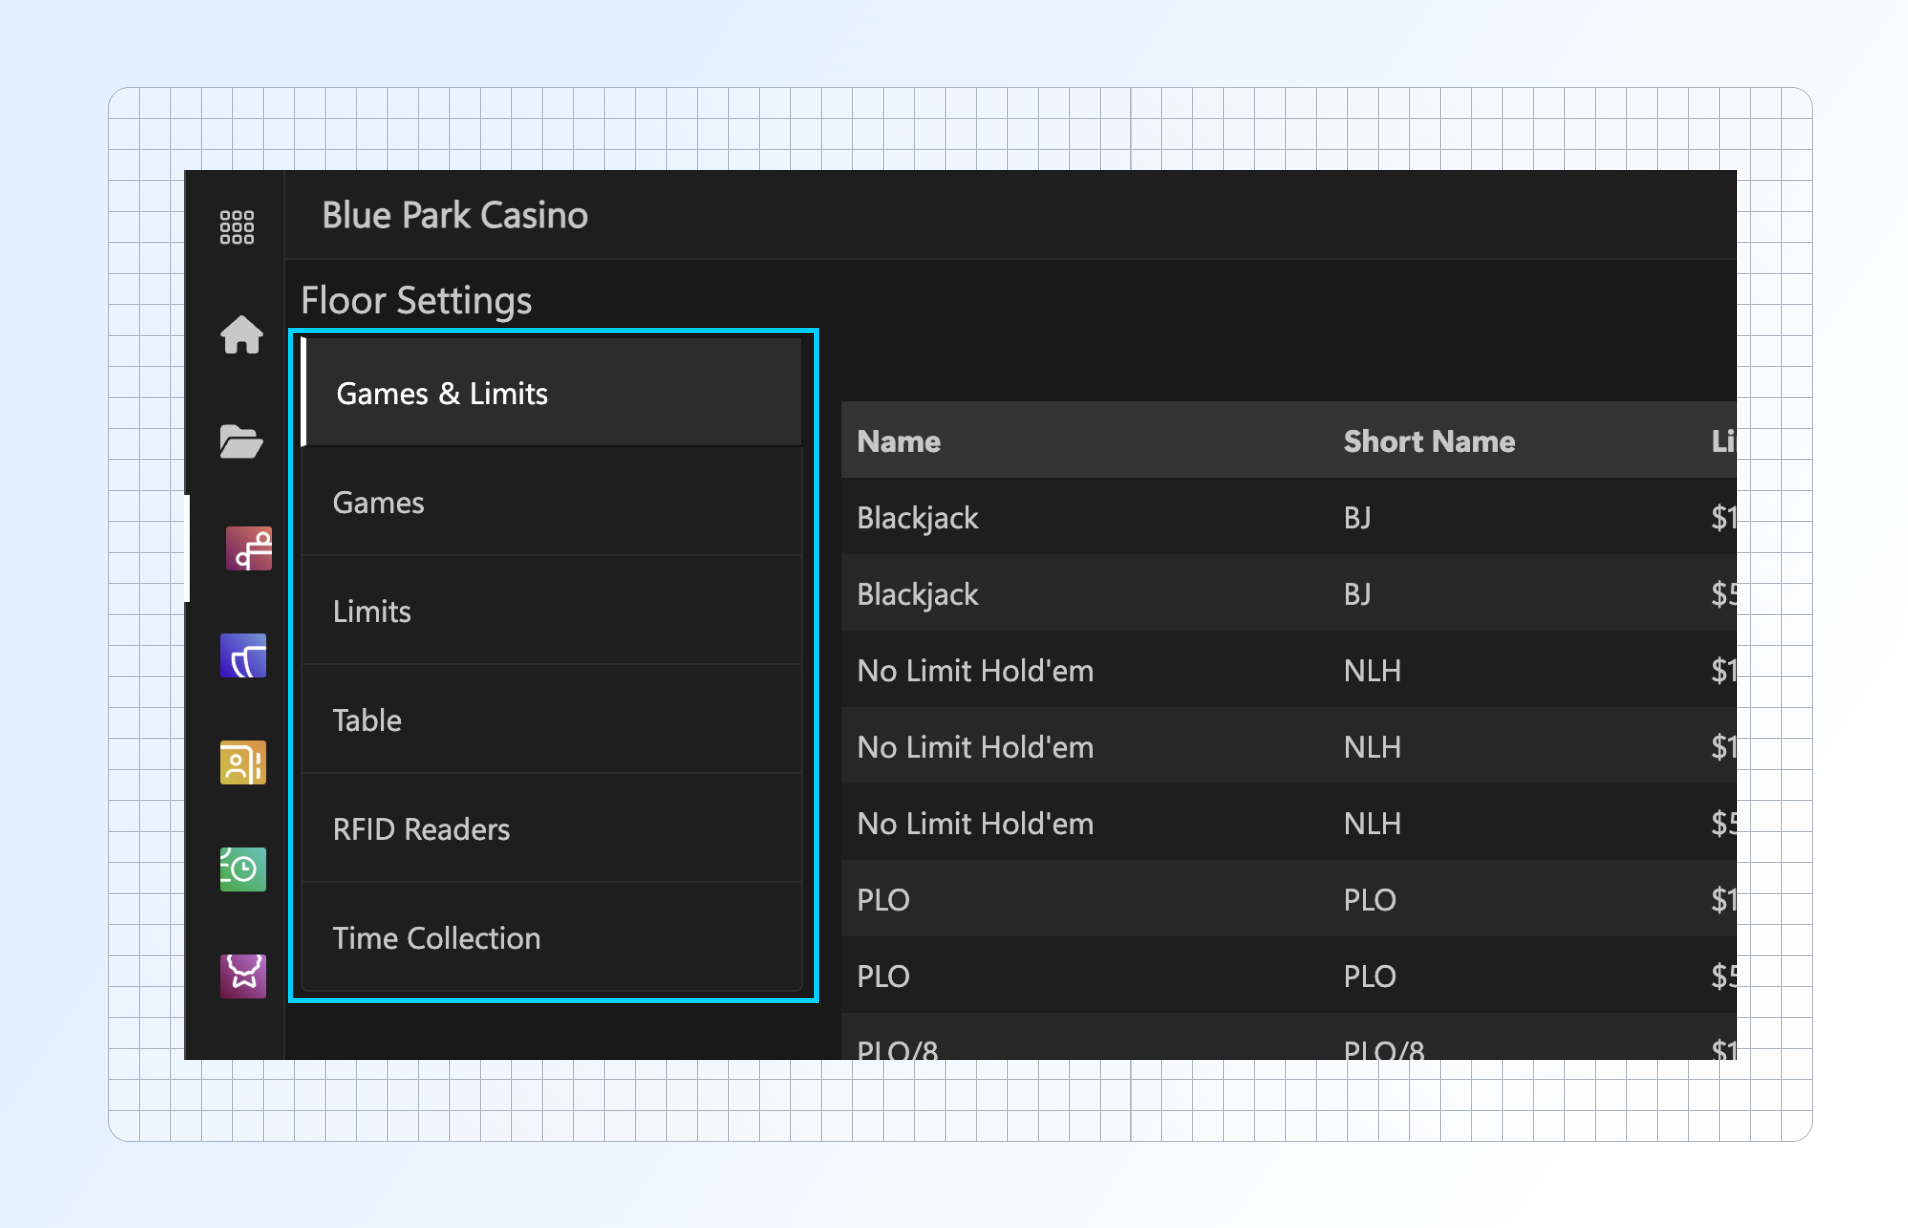Image resolution: width=1908 pixels, height=1228 pixels.
Task: Click the yellow contact card icon
Action: pyautogui.click(x=243, y=763)
